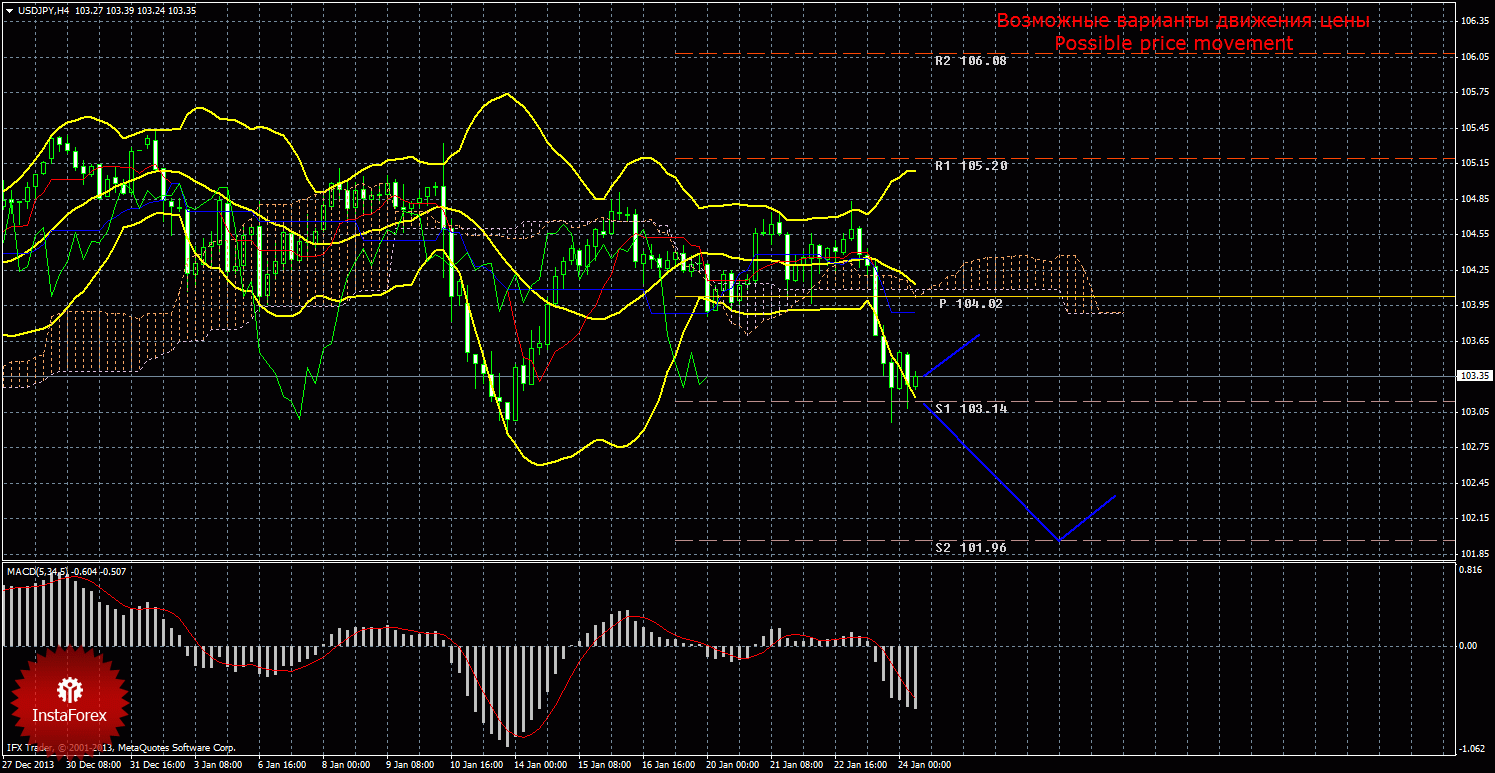Click the 'Possible price movement' heading
The height and width of the screenshot is (773, 1495).
coord(1174,44)
